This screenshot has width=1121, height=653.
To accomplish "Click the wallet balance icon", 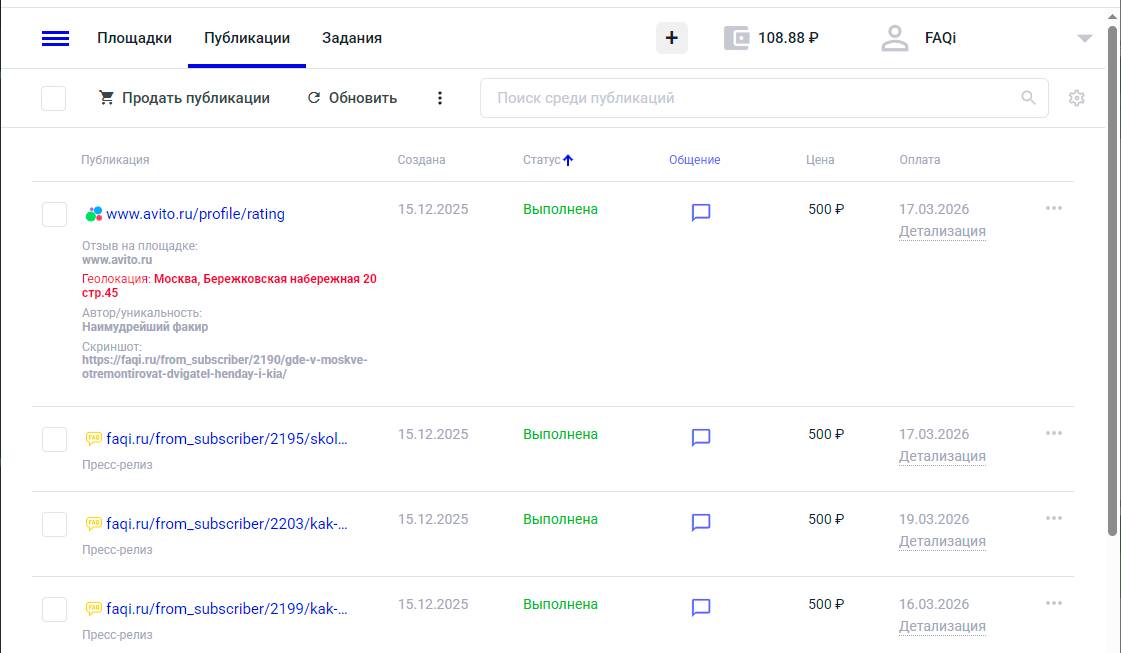I will 736,38.
